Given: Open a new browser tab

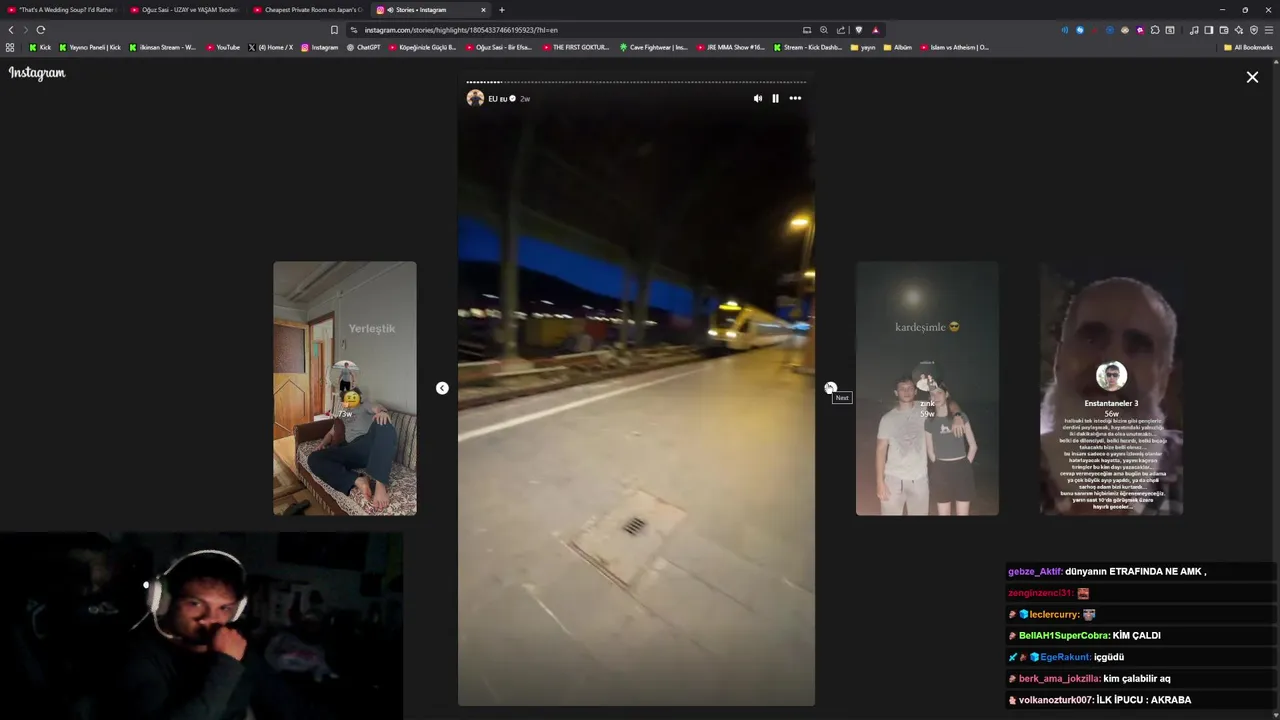Looking at the screenshot, I should pos(502,10).
